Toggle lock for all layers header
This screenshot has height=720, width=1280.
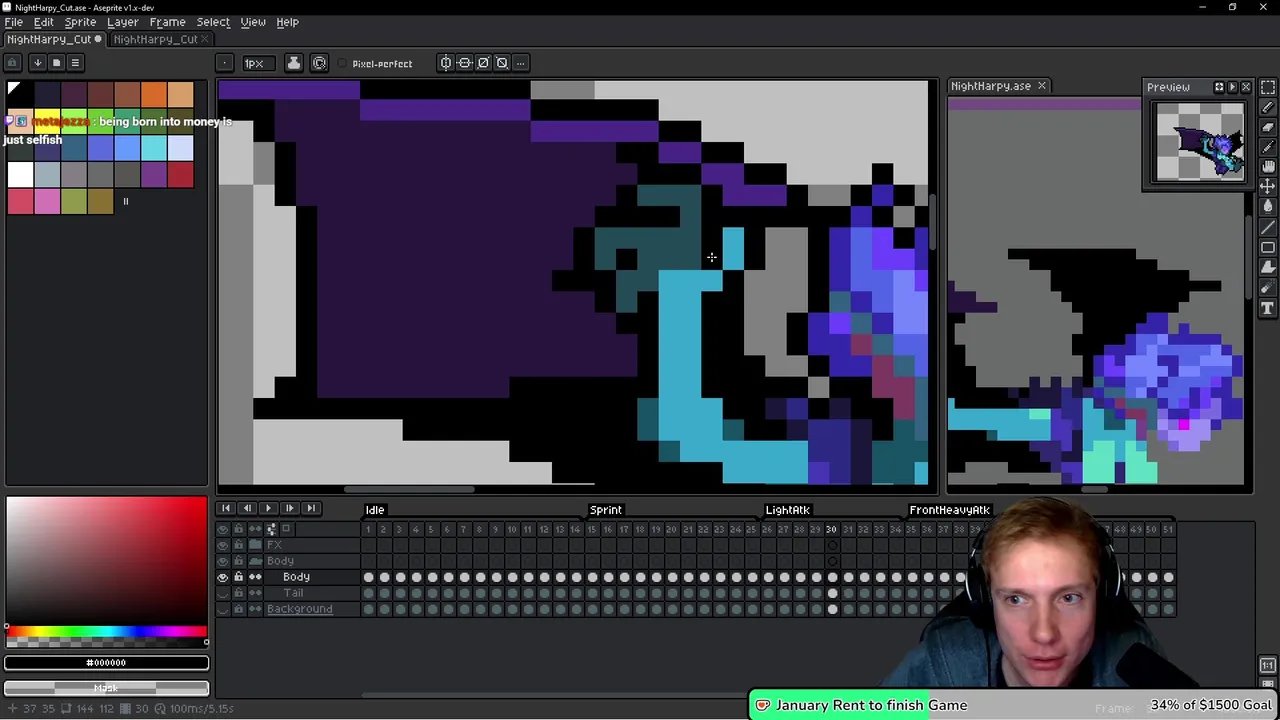point(239,529)
